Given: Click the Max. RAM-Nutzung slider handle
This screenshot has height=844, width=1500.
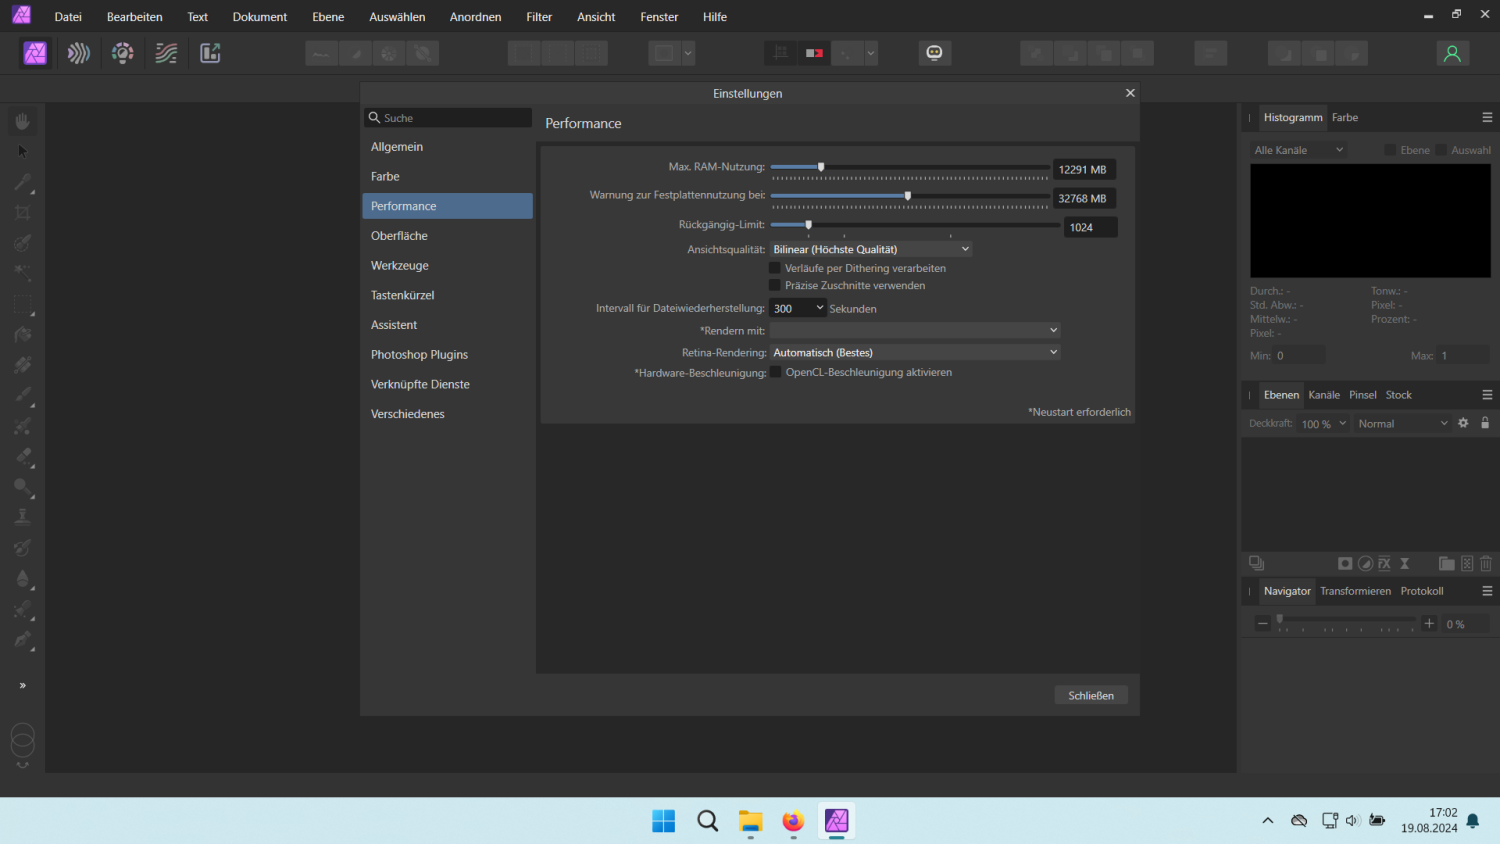Looking at the screenshot, I should [821, 167].
